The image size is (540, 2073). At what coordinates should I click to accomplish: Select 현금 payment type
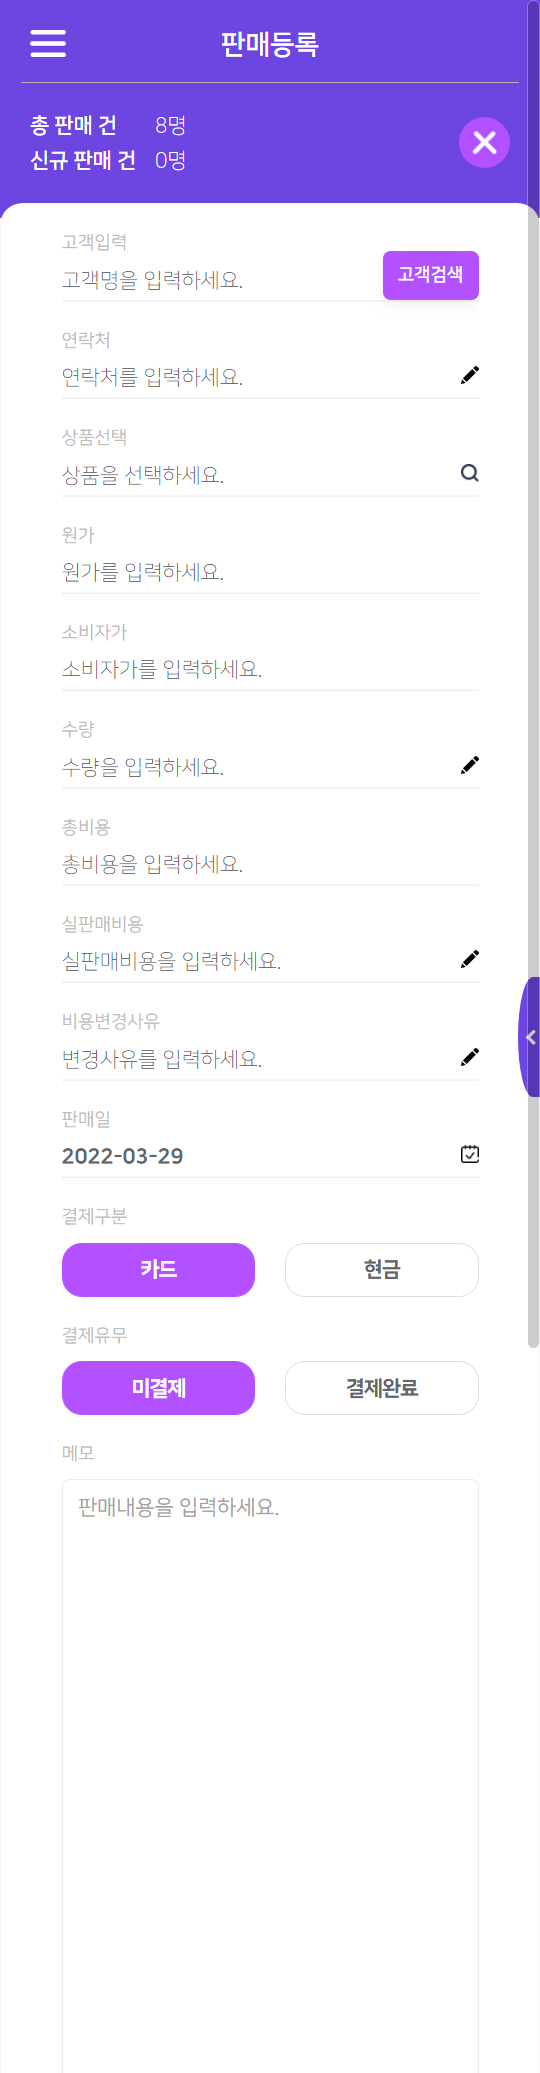pos(382,1270)
